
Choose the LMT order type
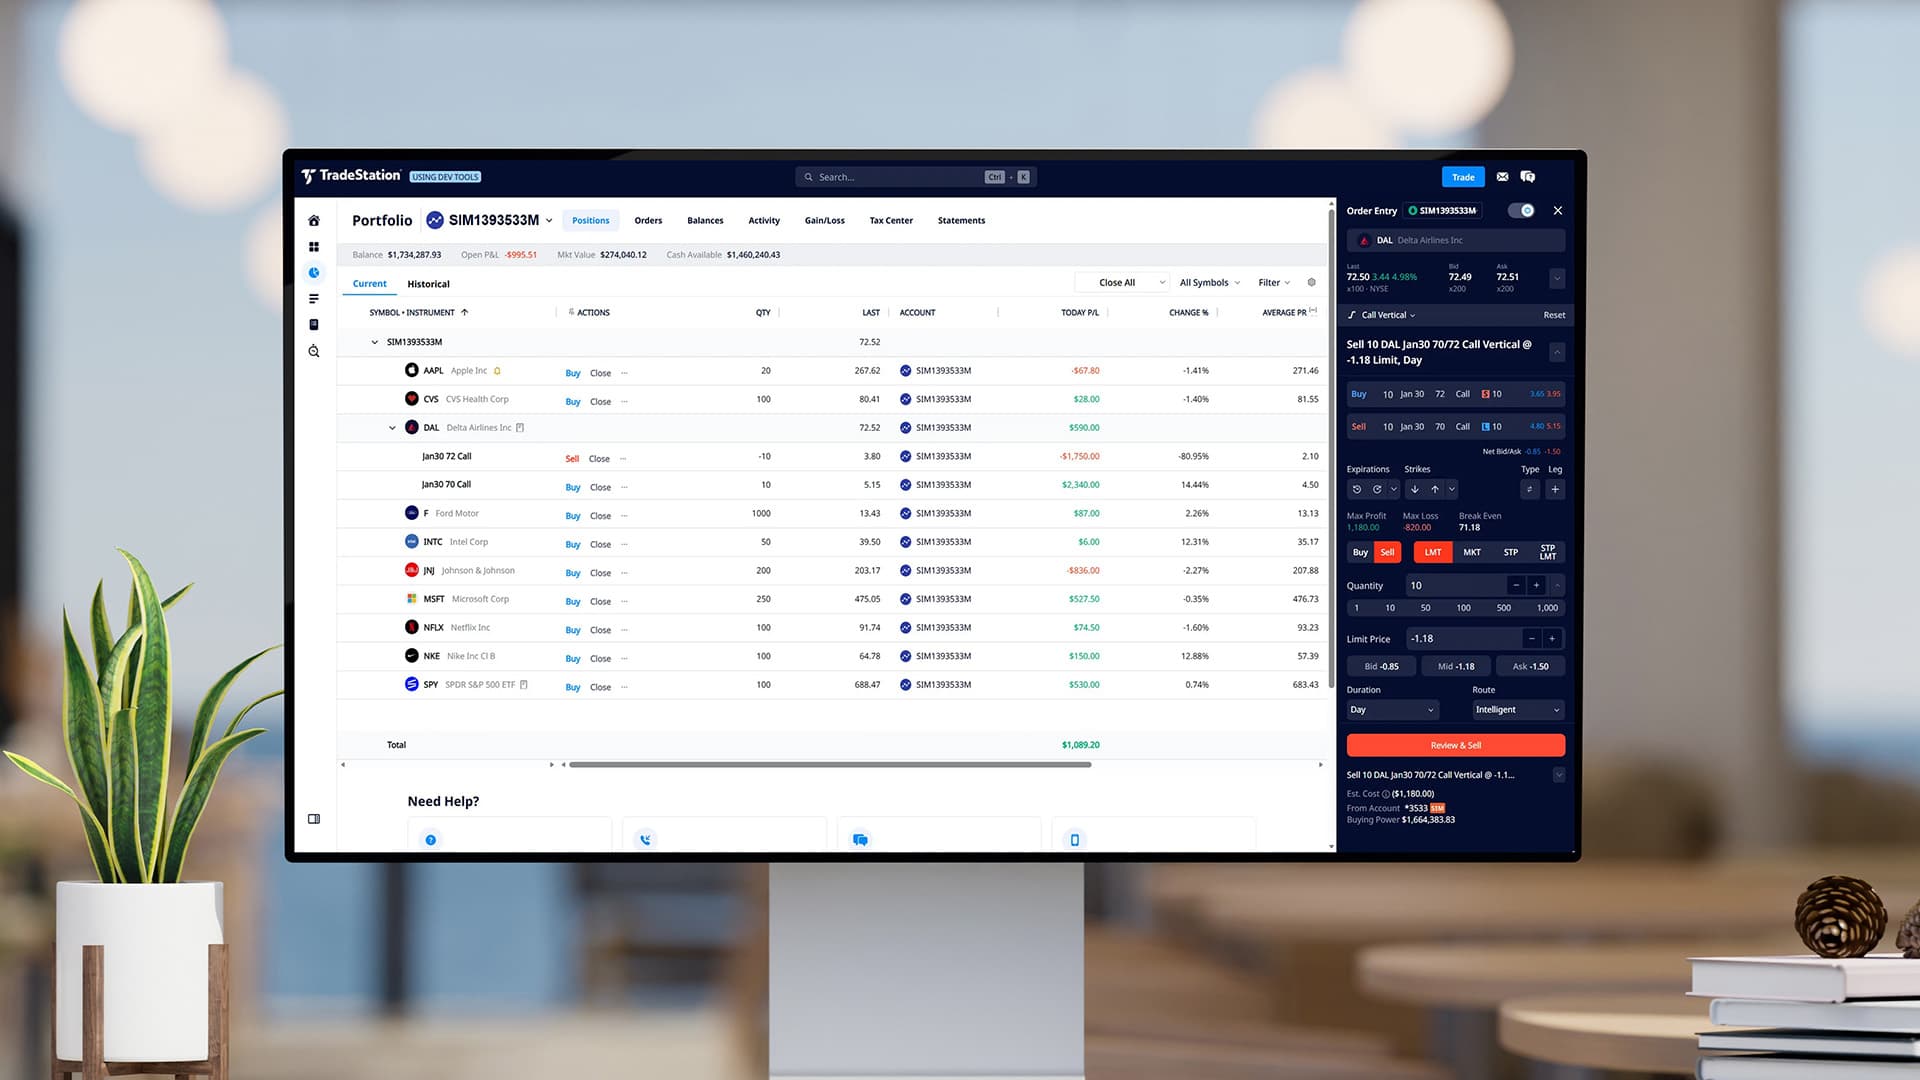1433,553
